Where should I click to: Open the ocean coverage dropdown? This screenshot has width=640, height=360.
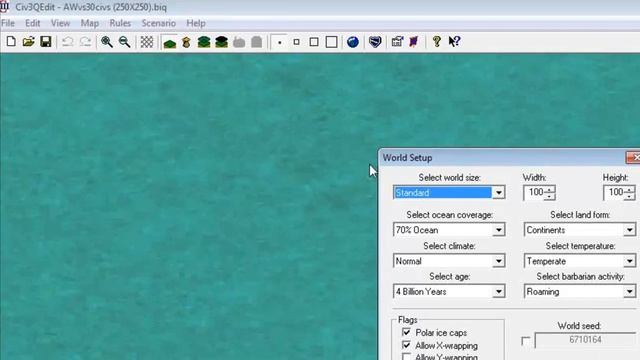(498, 230)
